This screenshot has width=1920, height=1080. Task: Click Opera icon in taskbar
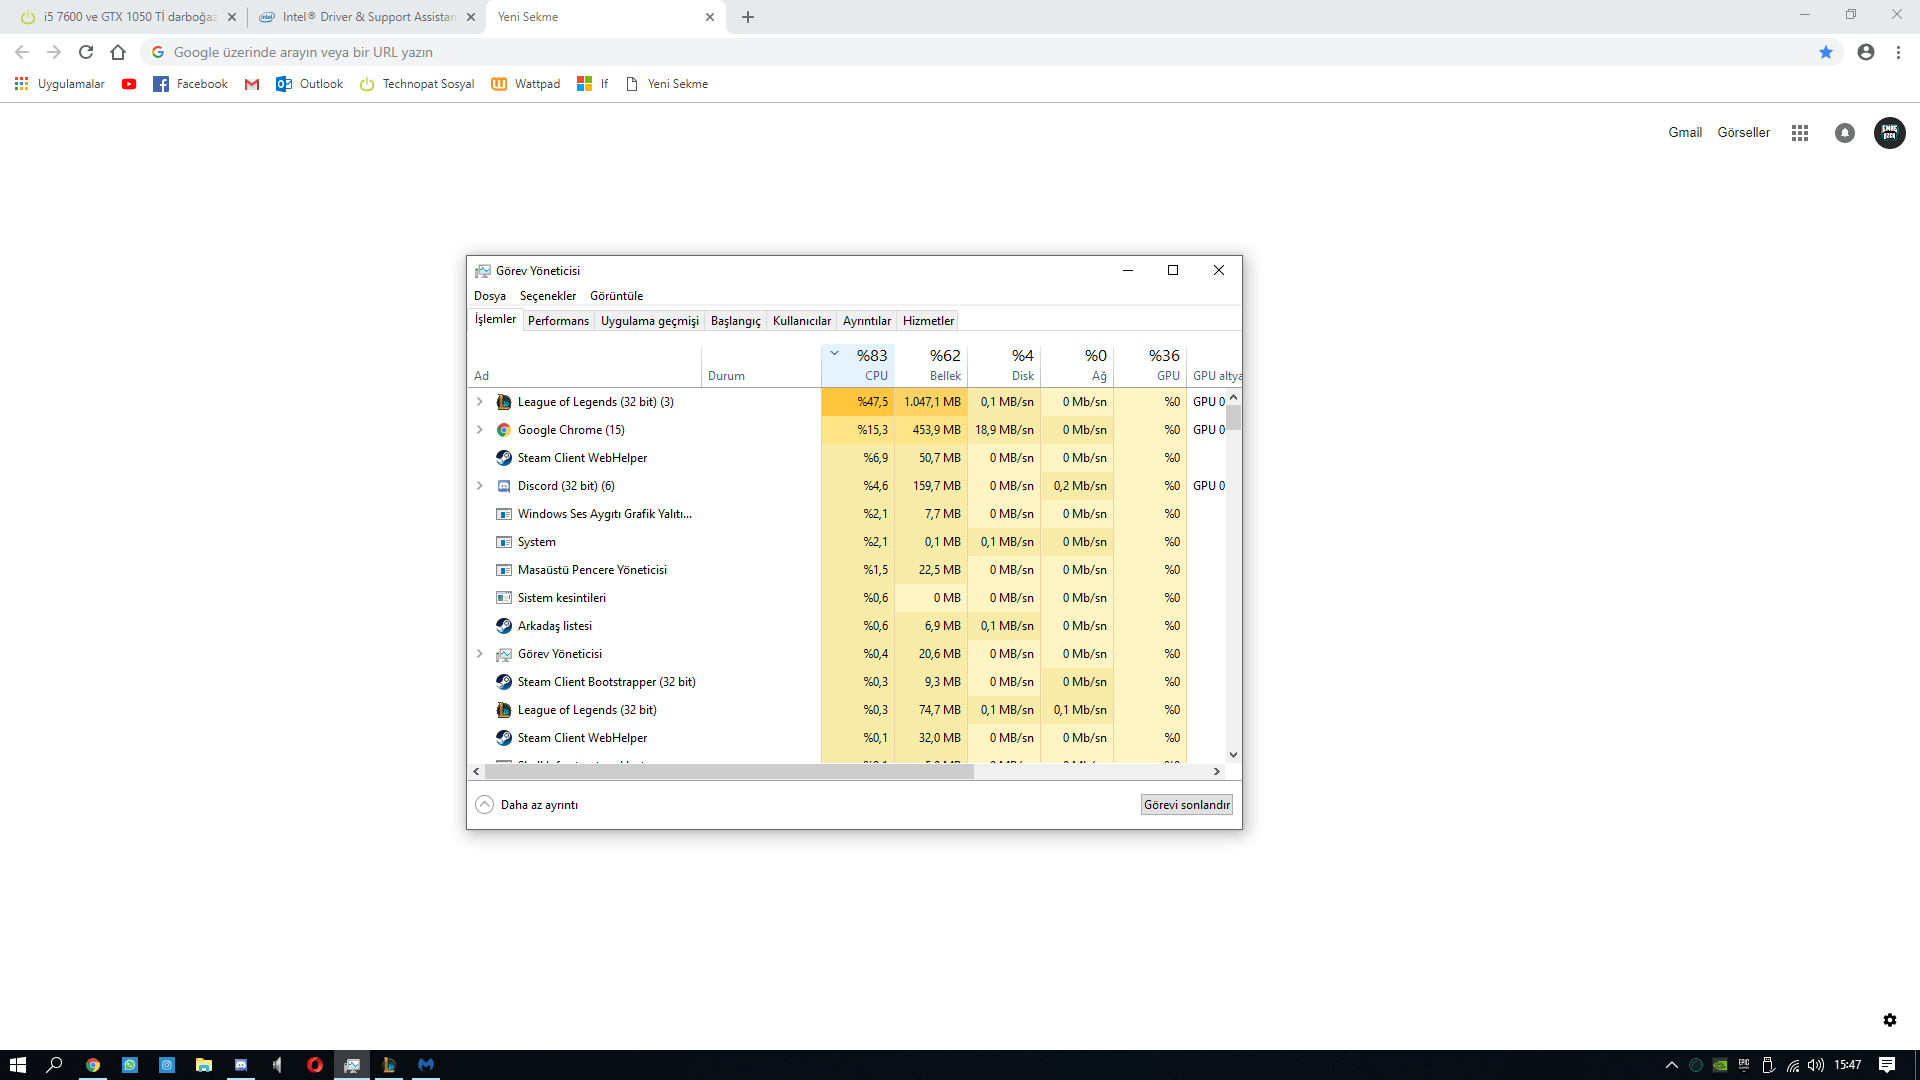315,1065
